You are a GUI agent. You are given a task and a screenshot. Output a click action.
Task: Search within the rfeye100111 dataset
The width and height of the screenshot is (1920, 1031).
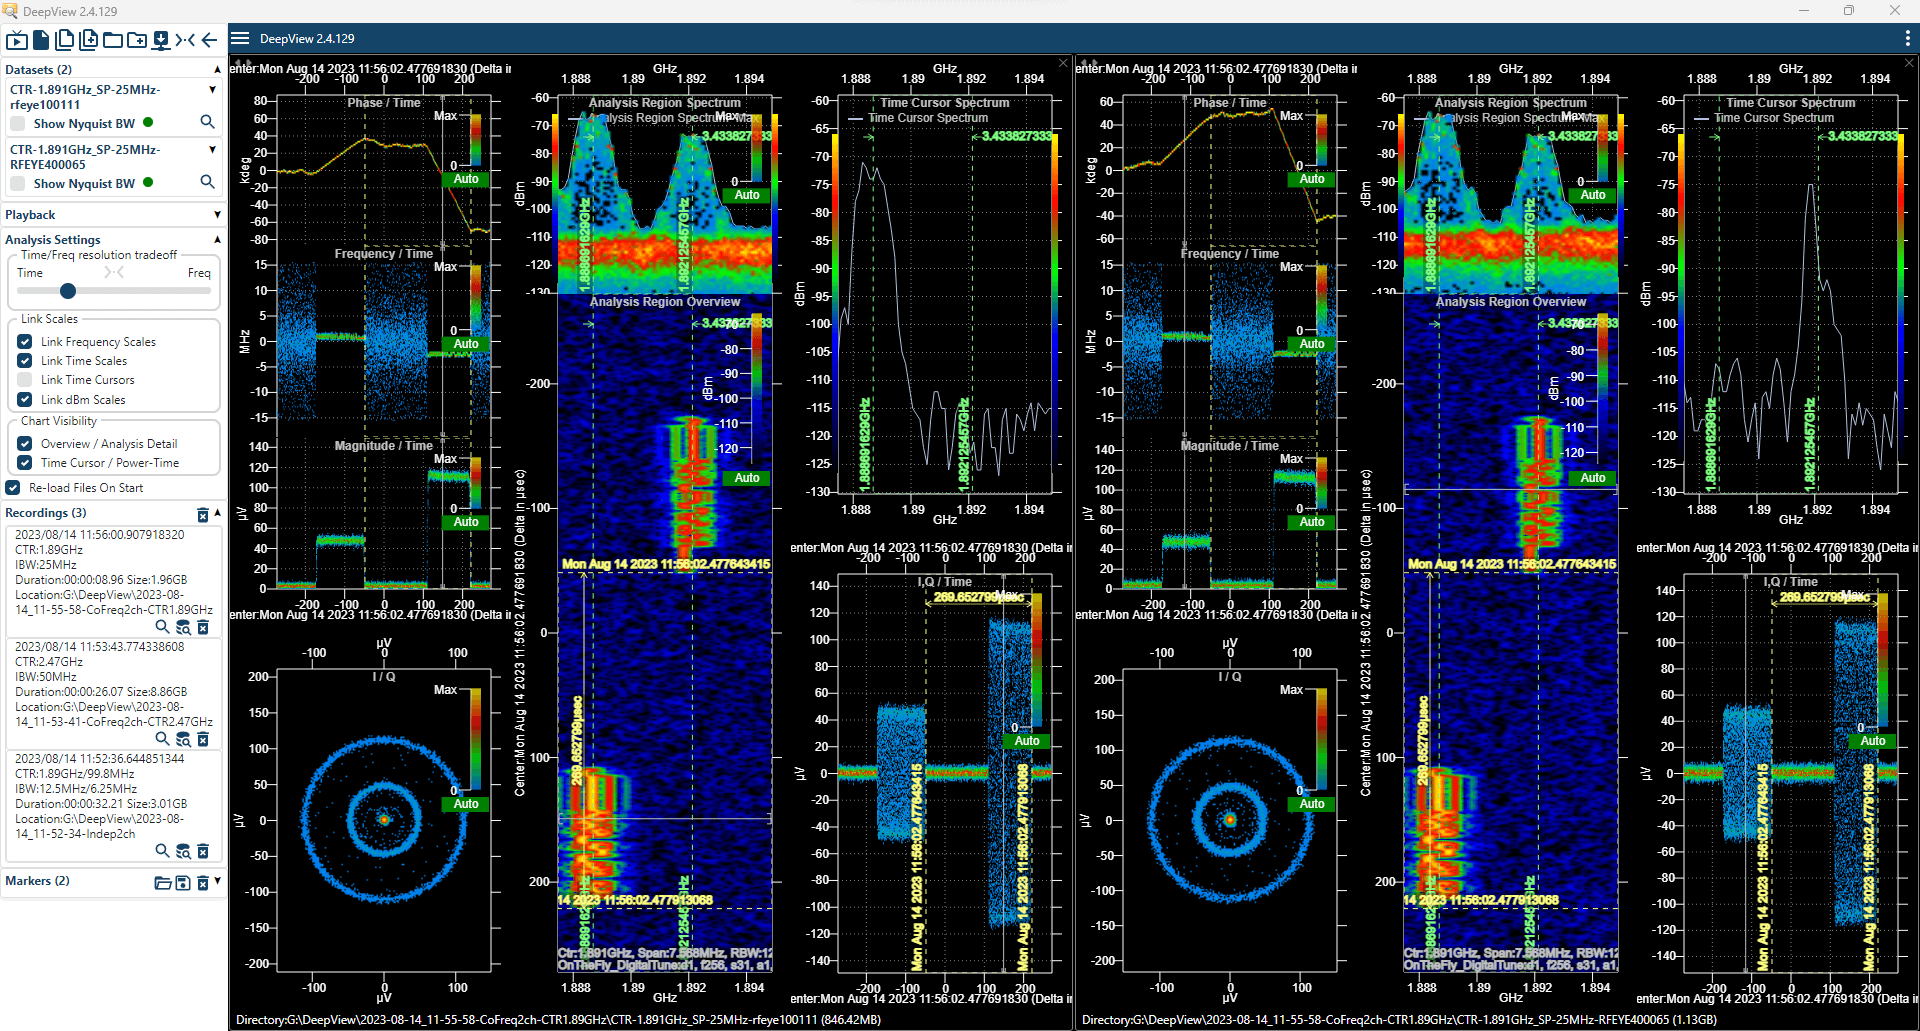207,122
